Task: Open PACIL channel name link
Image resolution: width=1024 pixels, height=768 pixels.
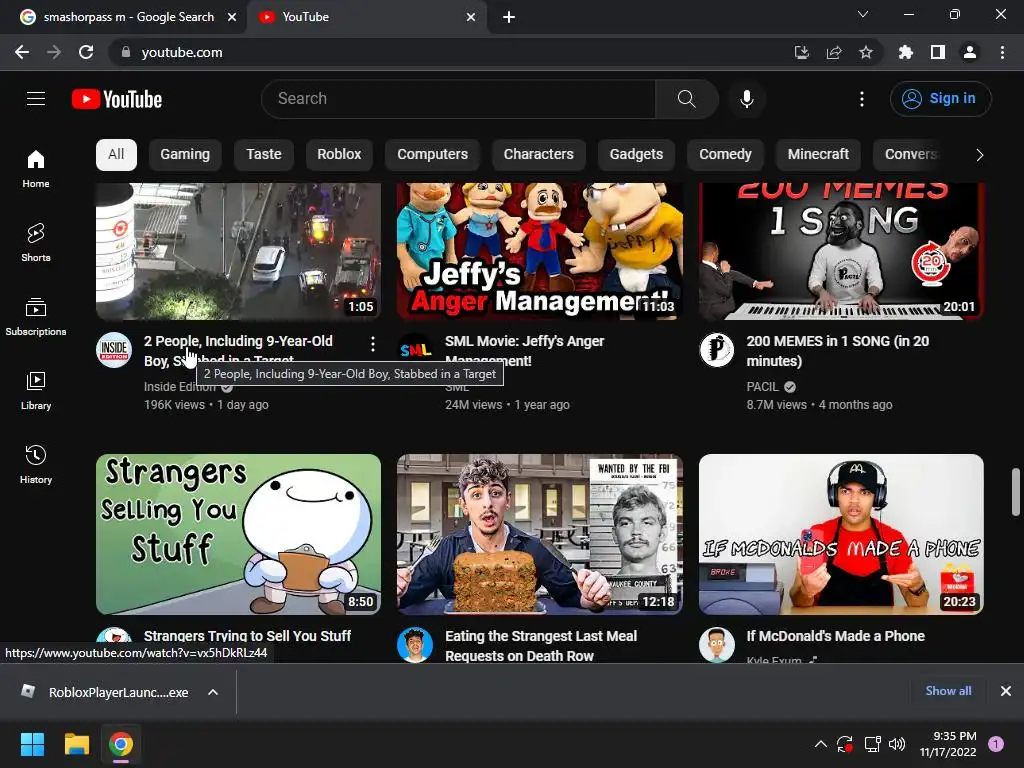Action: click(x=762, y=387)
